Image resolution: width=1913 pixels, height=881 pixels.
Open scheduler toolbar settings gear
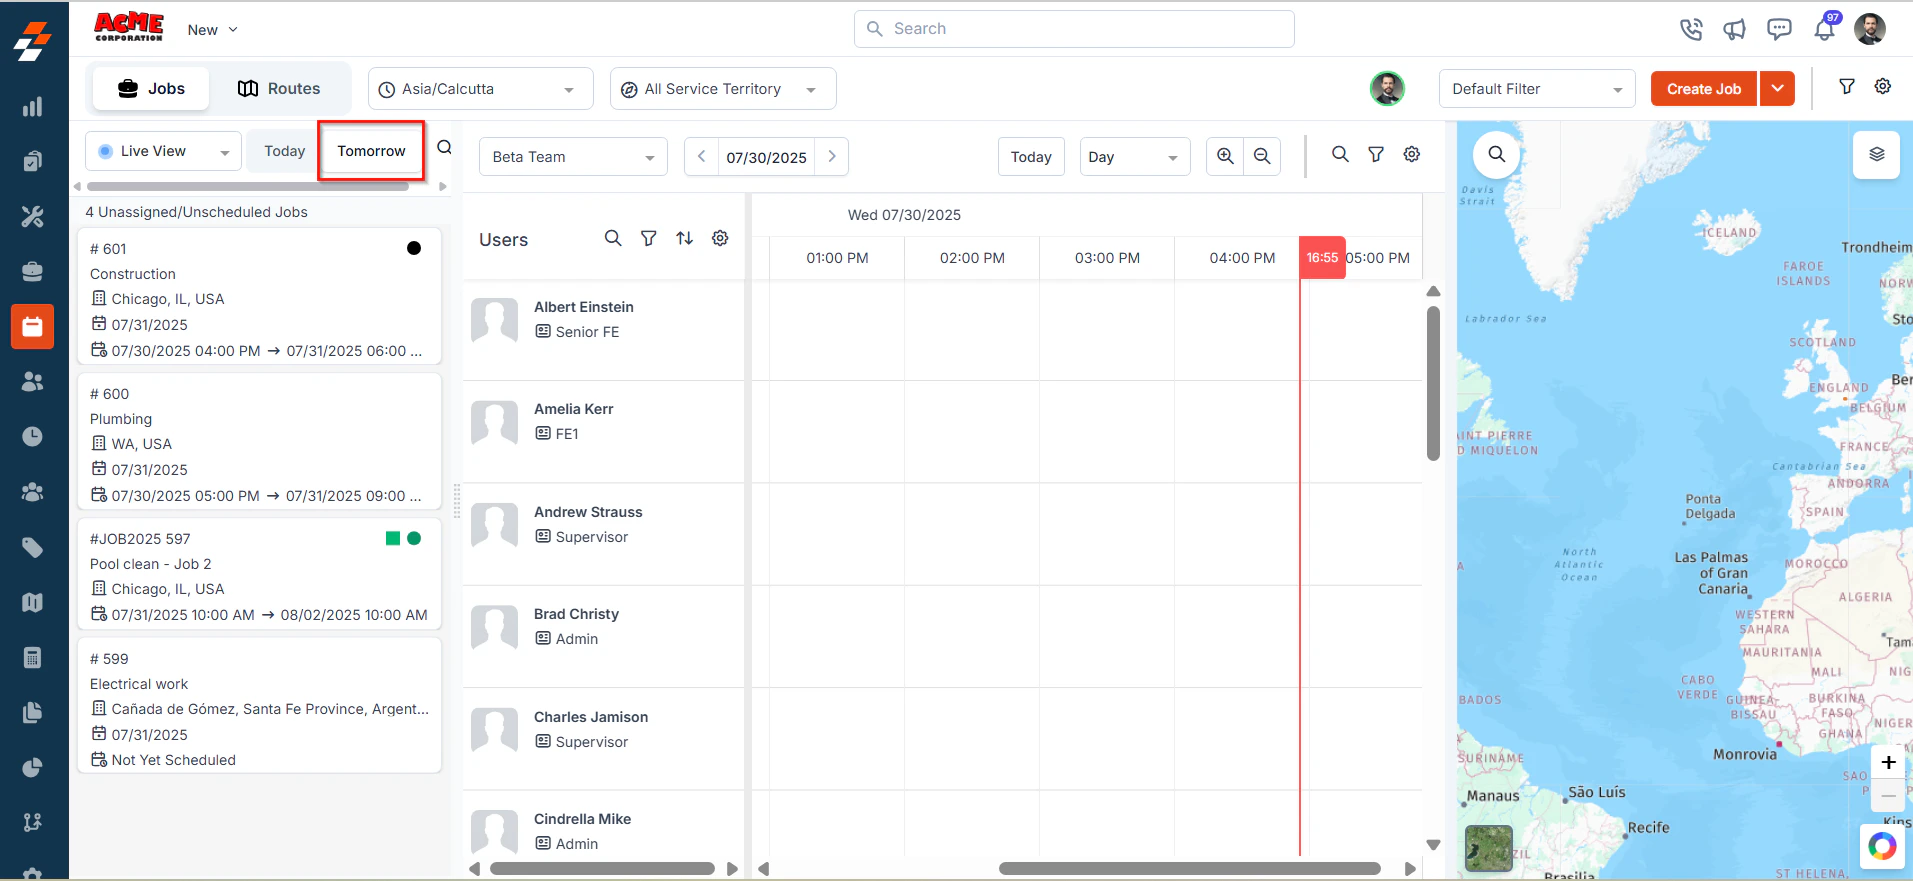tap(1412, 155)
